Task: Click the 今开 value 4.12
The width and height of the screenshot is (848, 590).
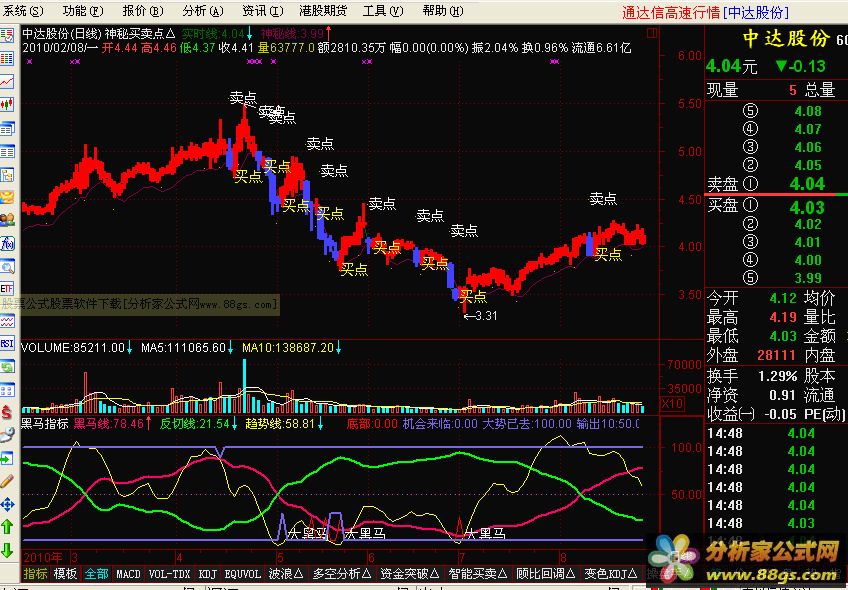Action: click(x=783, y=298)
